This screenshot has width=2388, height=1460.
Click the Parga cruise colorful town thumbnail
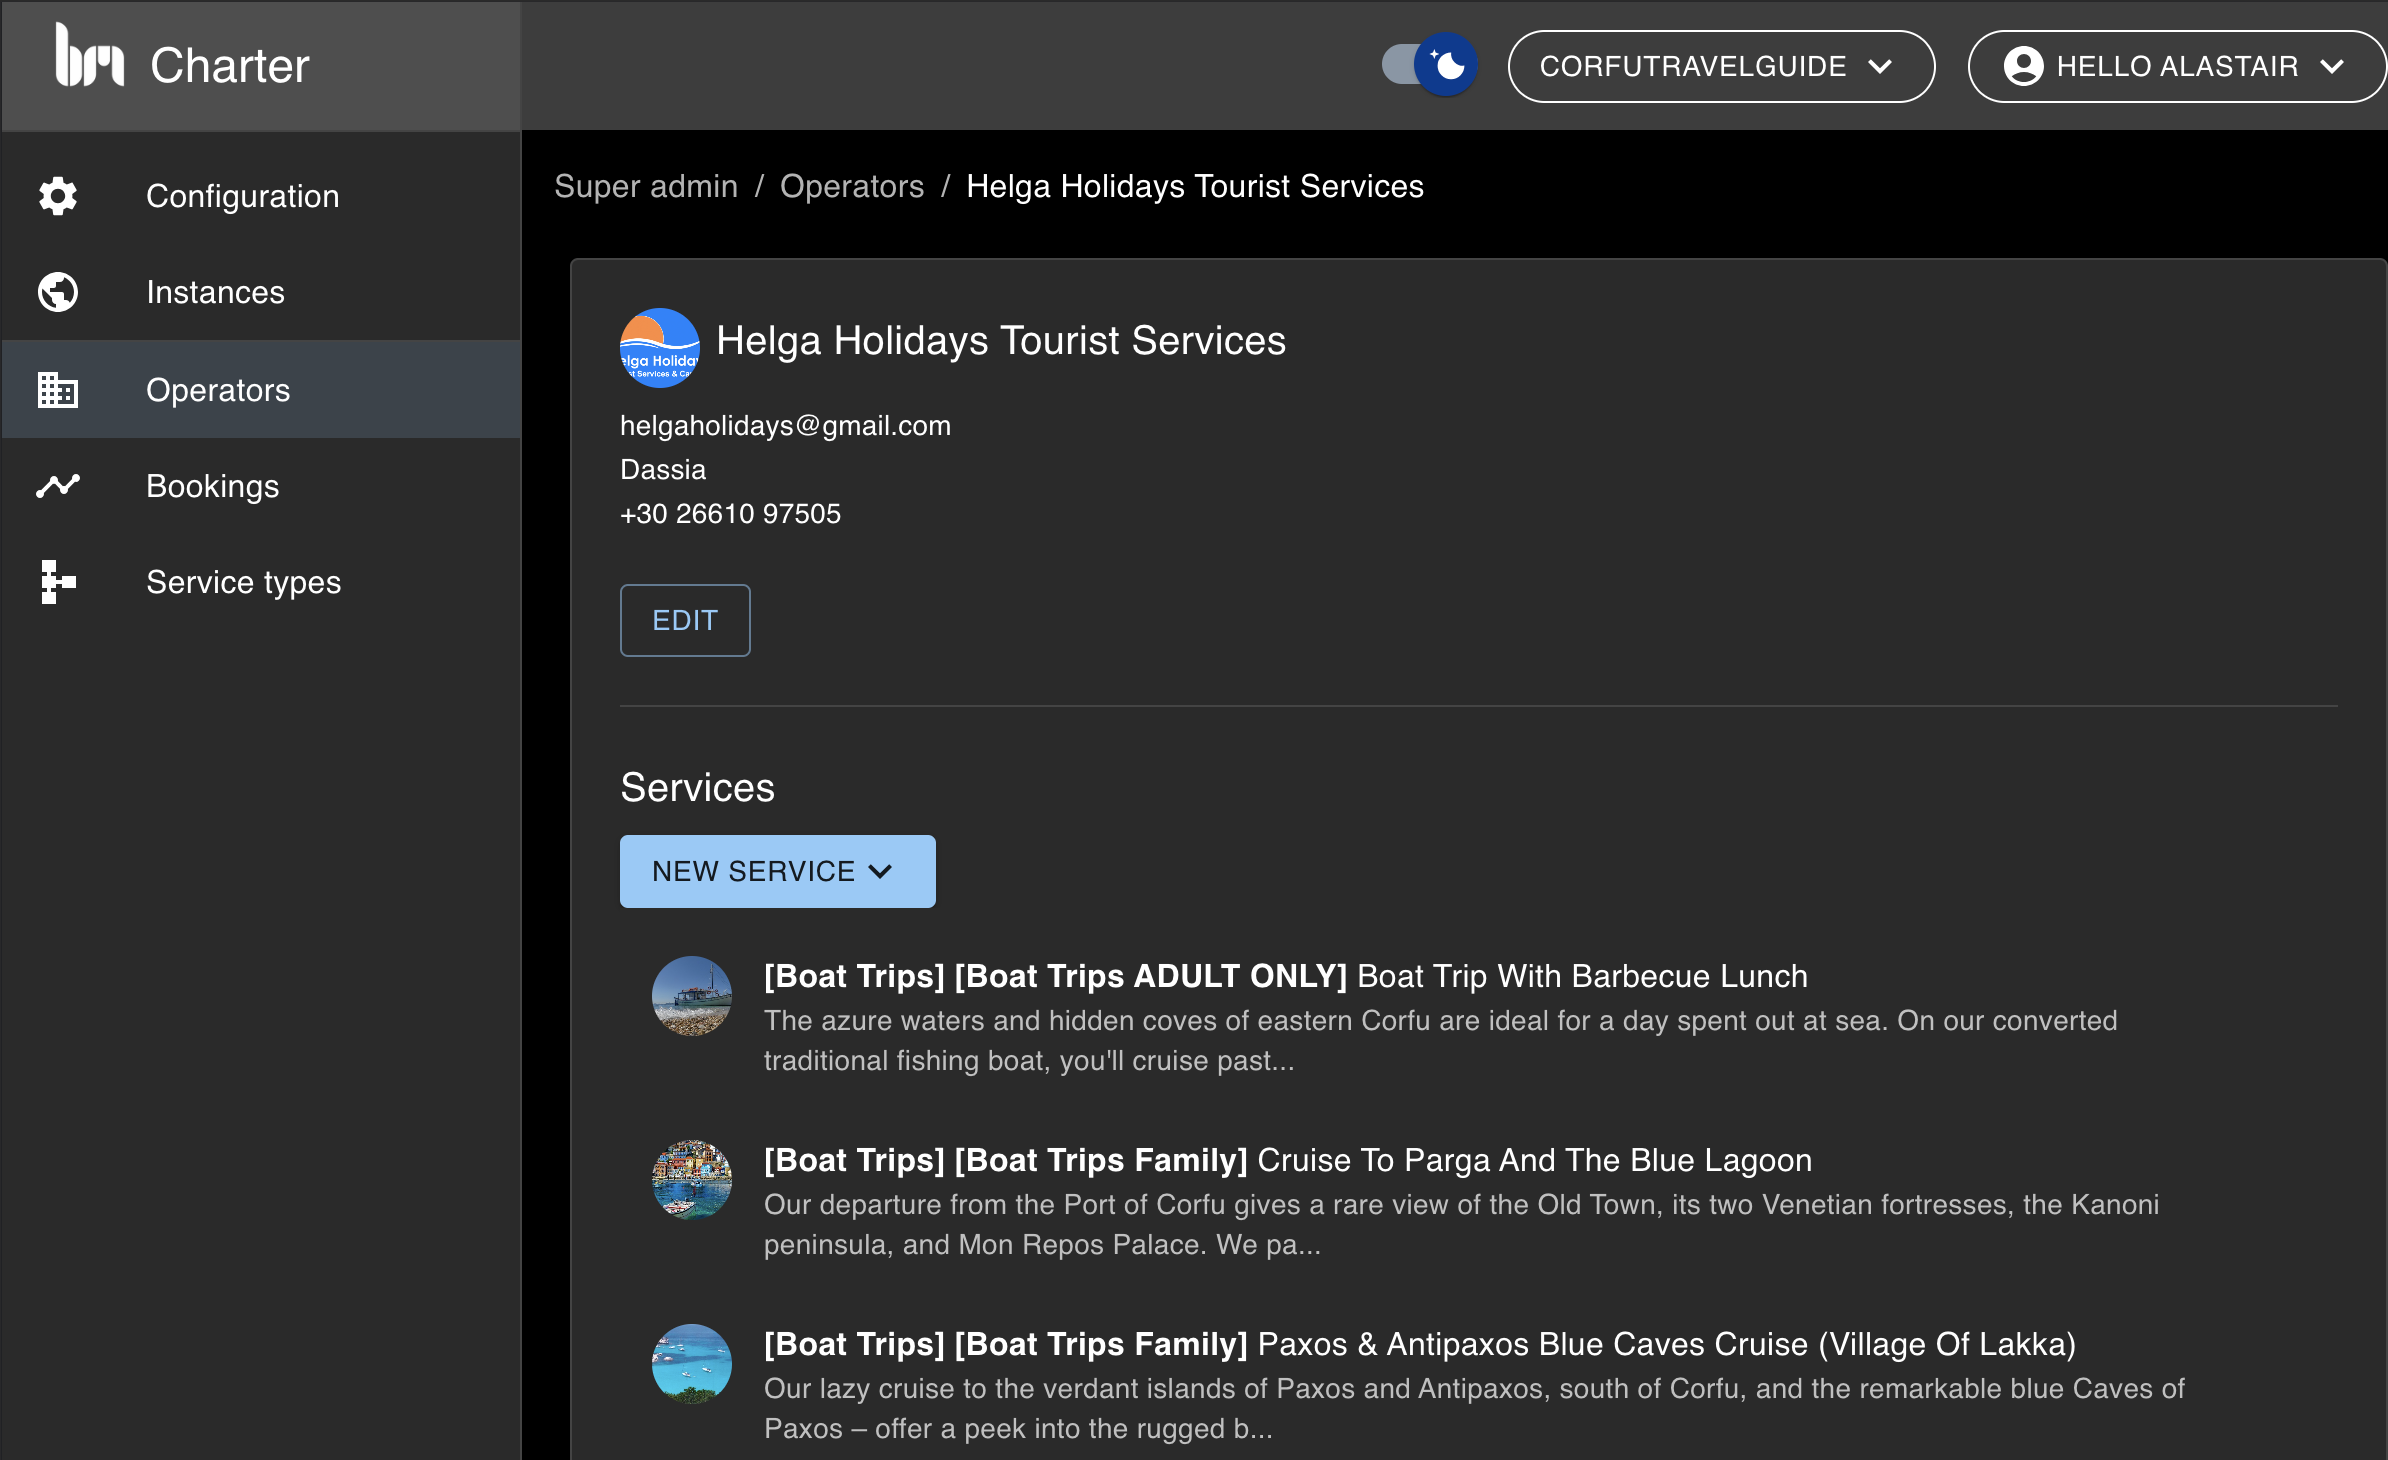click(x=692, y=1180)
